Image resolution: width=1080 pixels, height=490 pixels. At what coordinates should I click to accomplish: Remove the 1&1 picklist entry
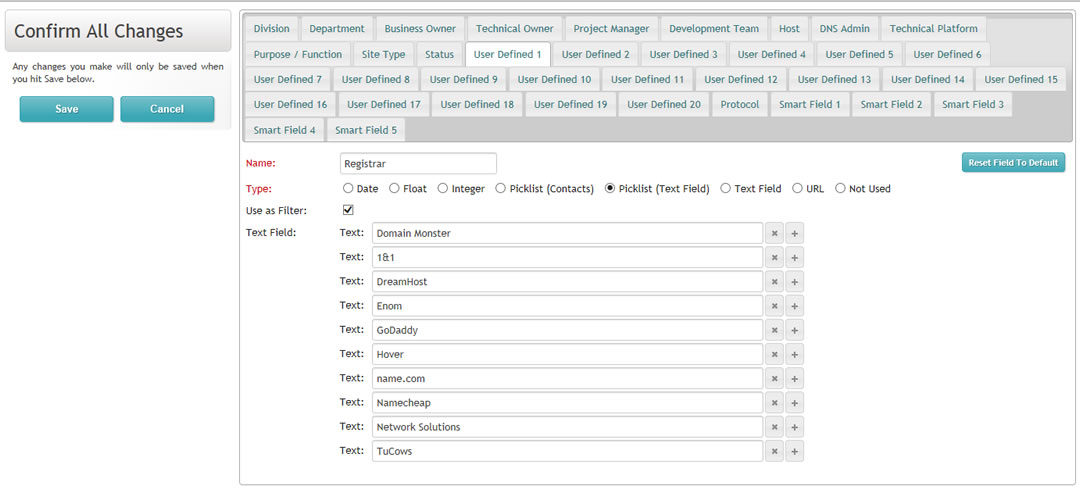pos(774,258)
